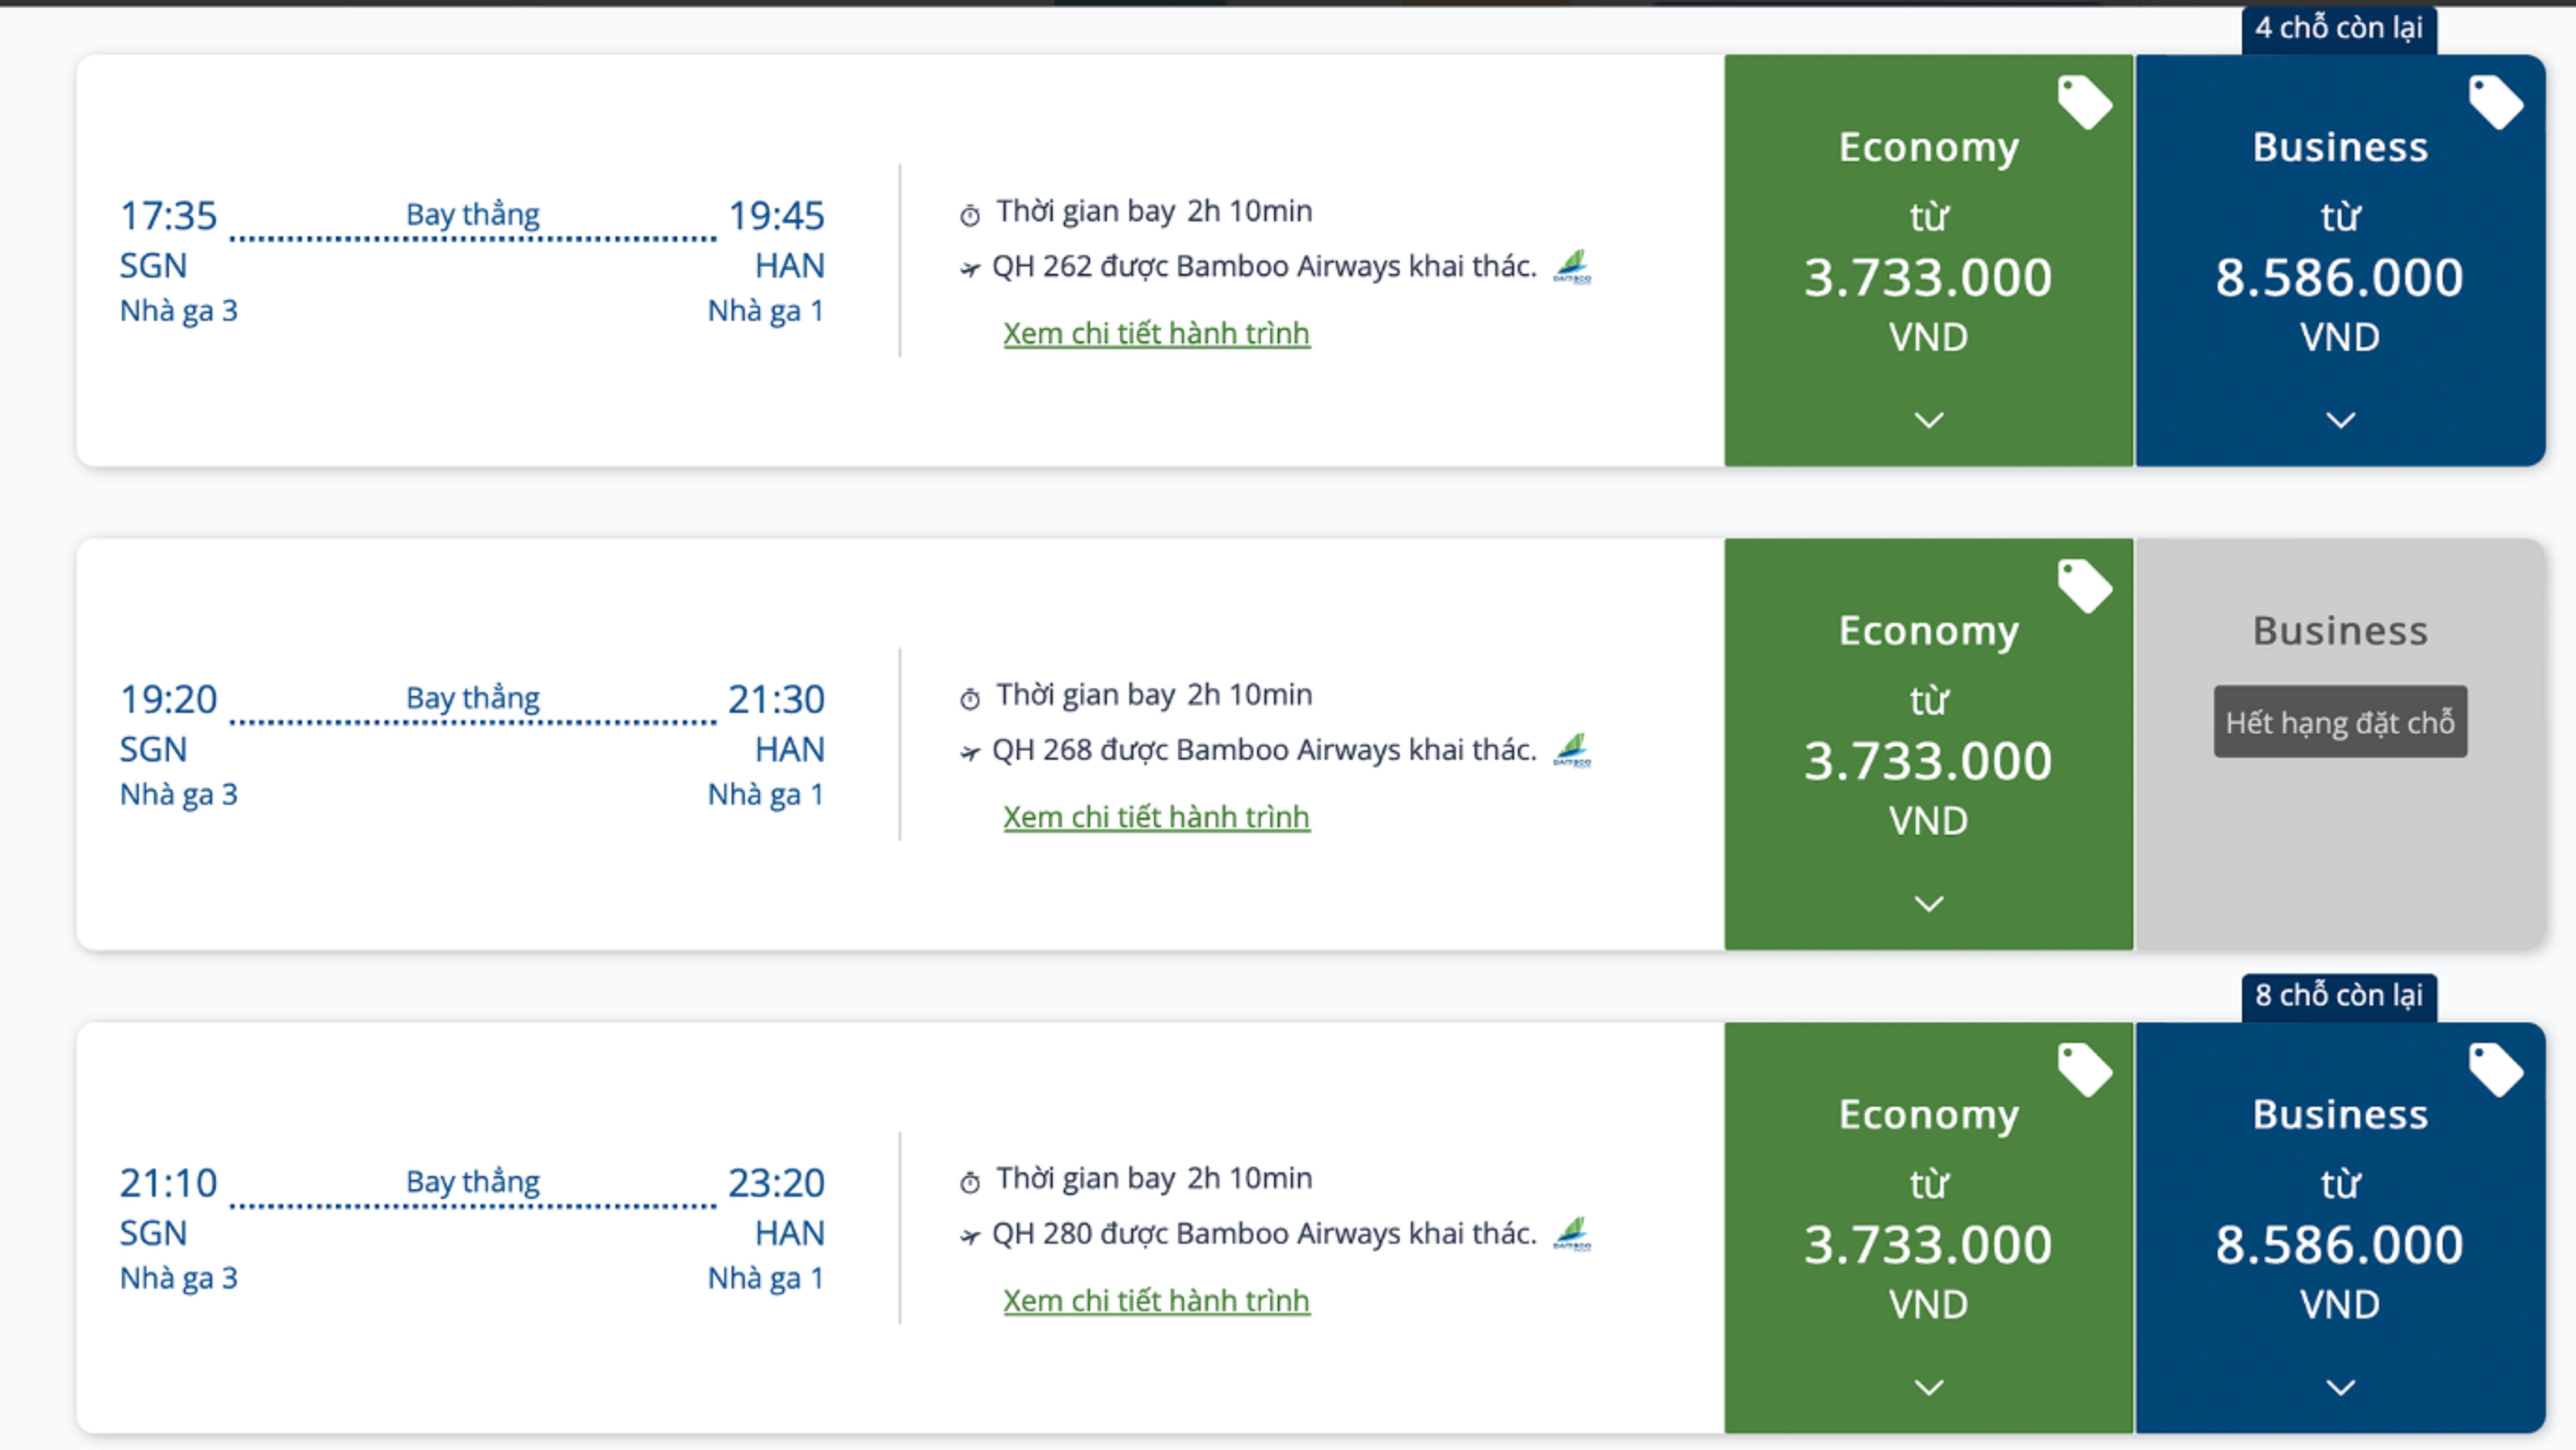Open itinerary details link for QH 280

1156,1300
